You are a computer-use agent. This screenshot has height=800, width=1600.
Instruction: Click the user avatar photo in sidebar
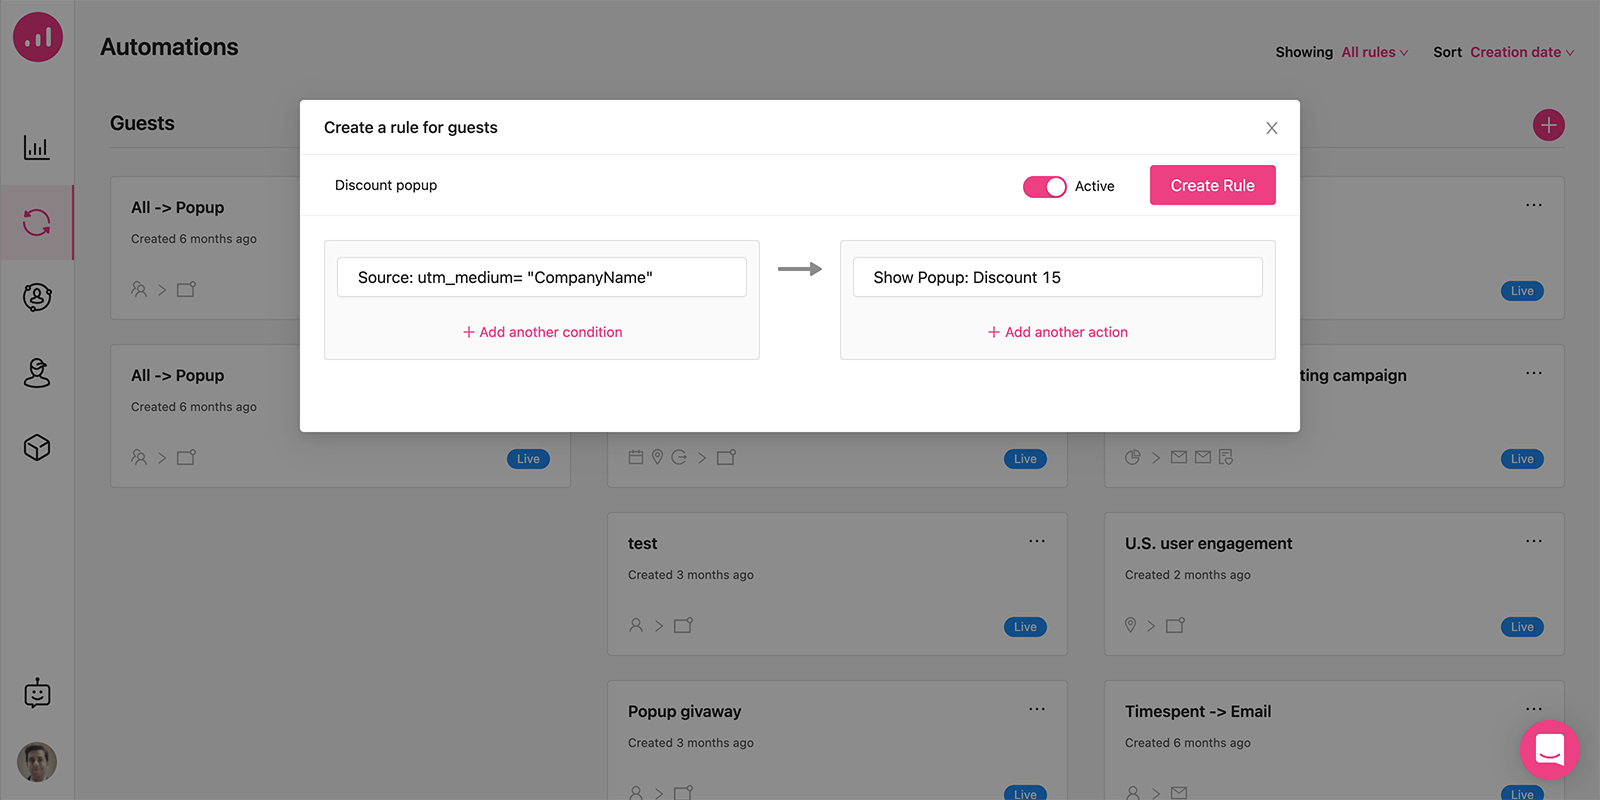(37, 762)
